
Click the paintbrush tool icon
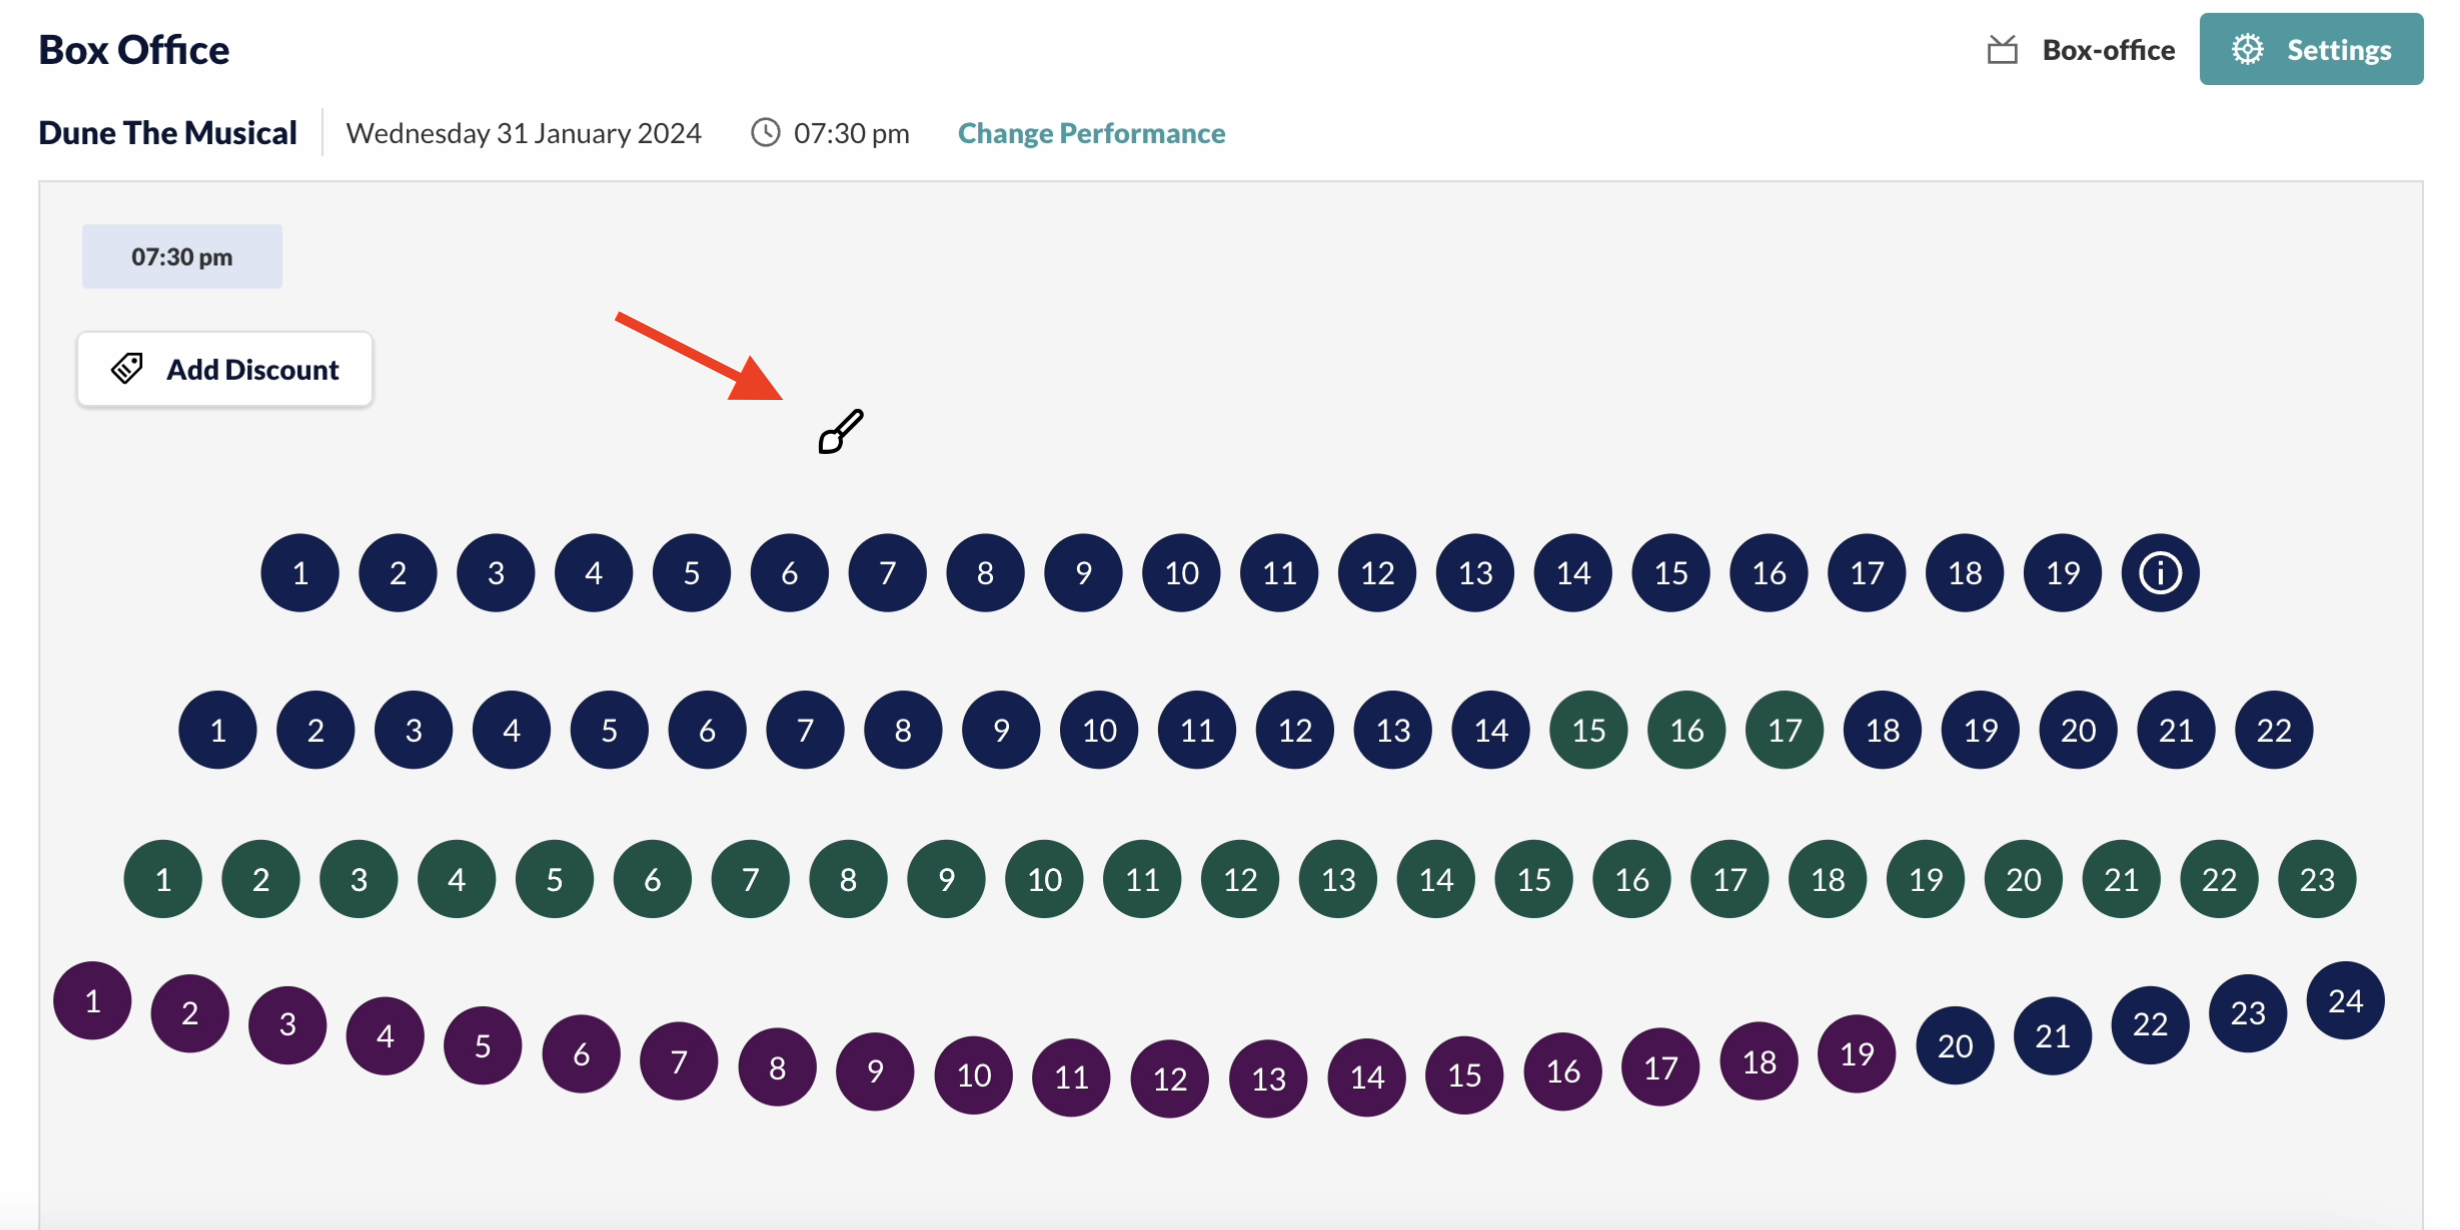tap(840, 431)
